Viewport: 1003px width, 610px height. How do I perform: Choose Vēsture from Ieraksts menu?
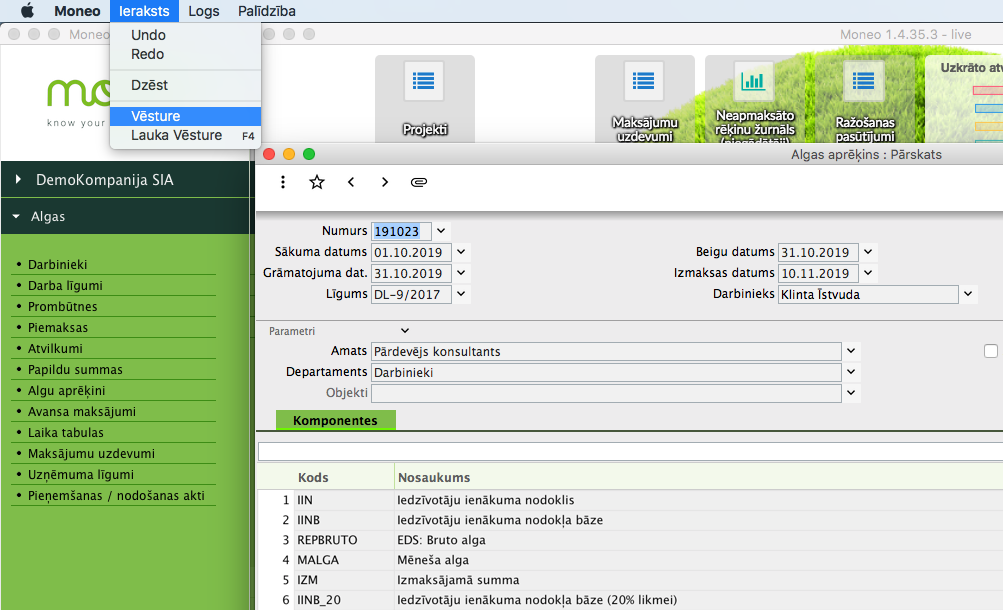point(186,116)
